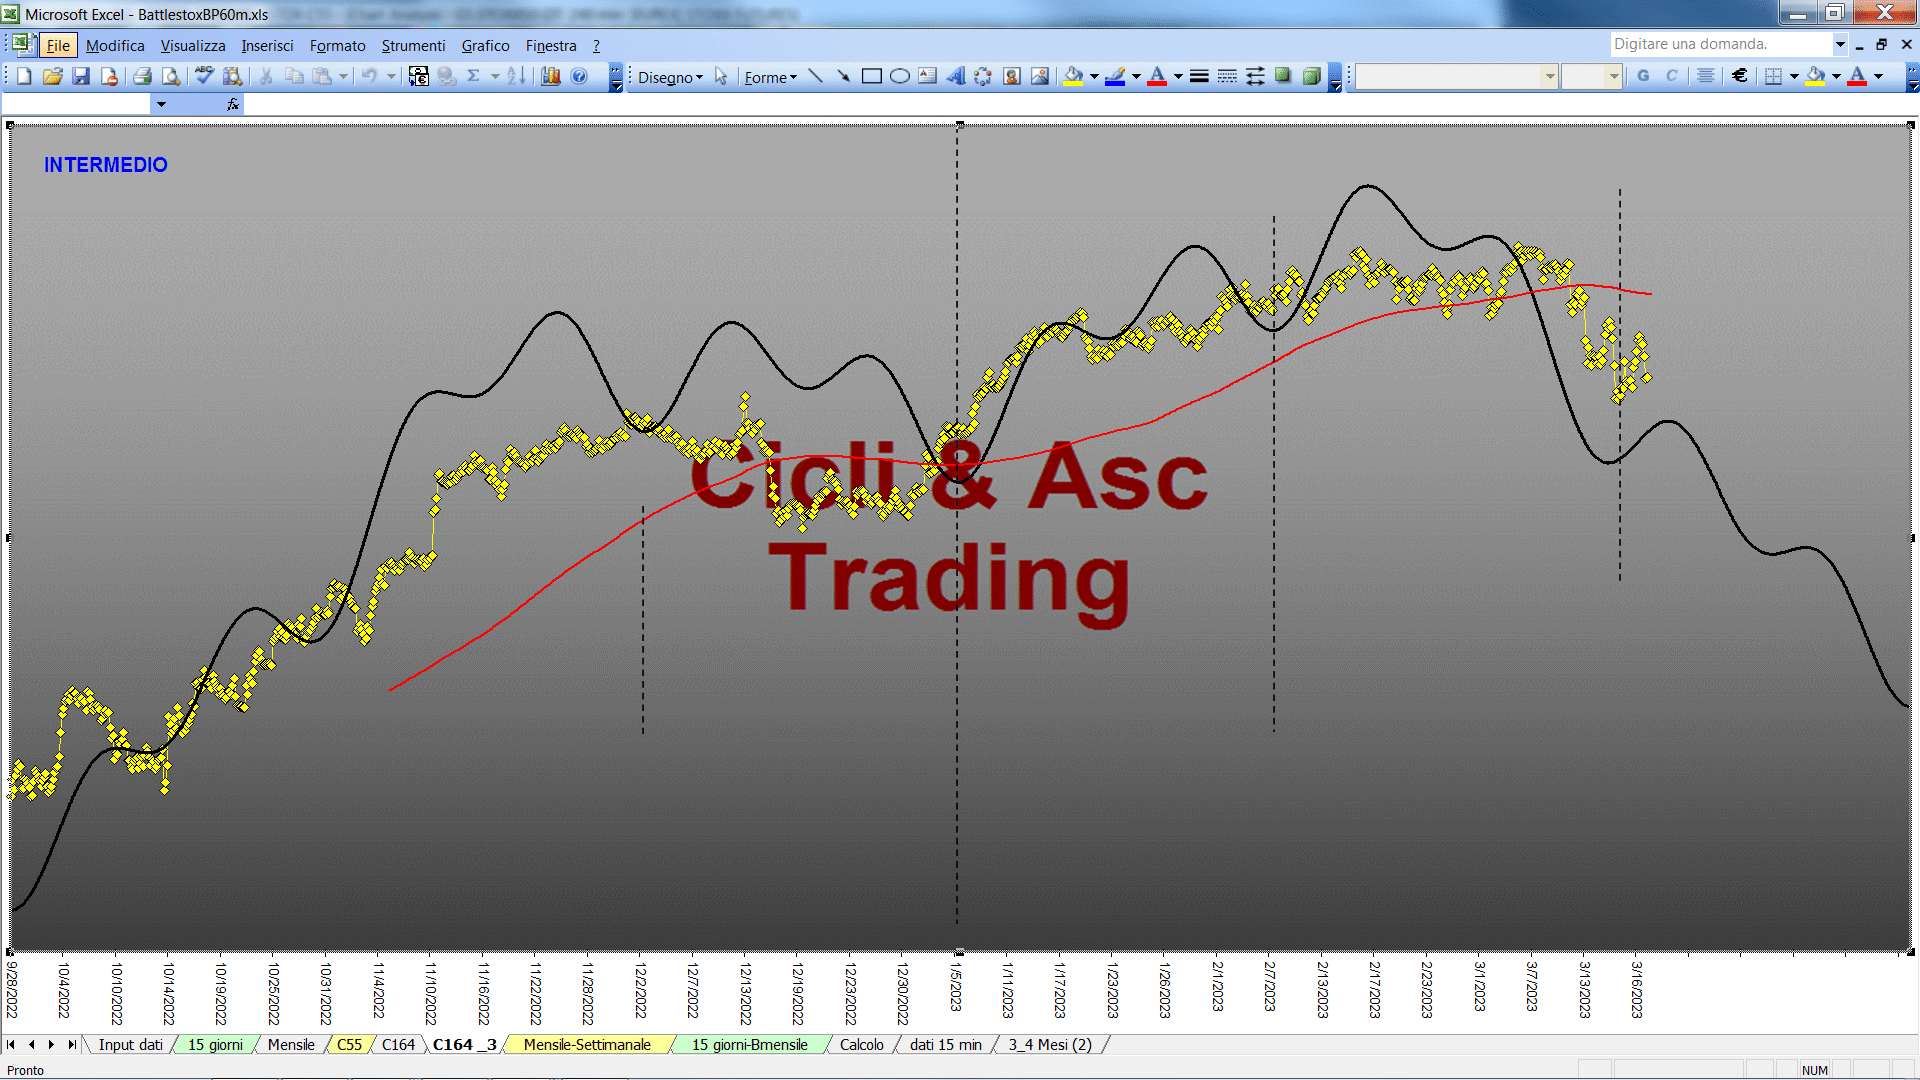Apply yellow fill color in drawing toolbar
This screenshot has height=1080, width=1920.
tap(1073, 76)
